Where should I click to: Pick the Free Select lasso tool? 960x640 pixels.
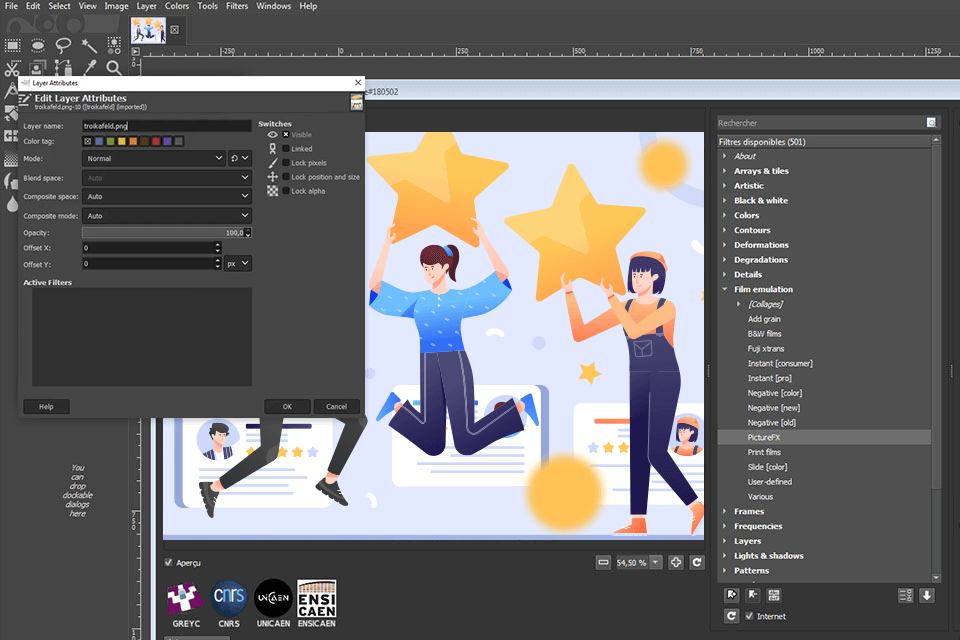click(x=63, y=45)
